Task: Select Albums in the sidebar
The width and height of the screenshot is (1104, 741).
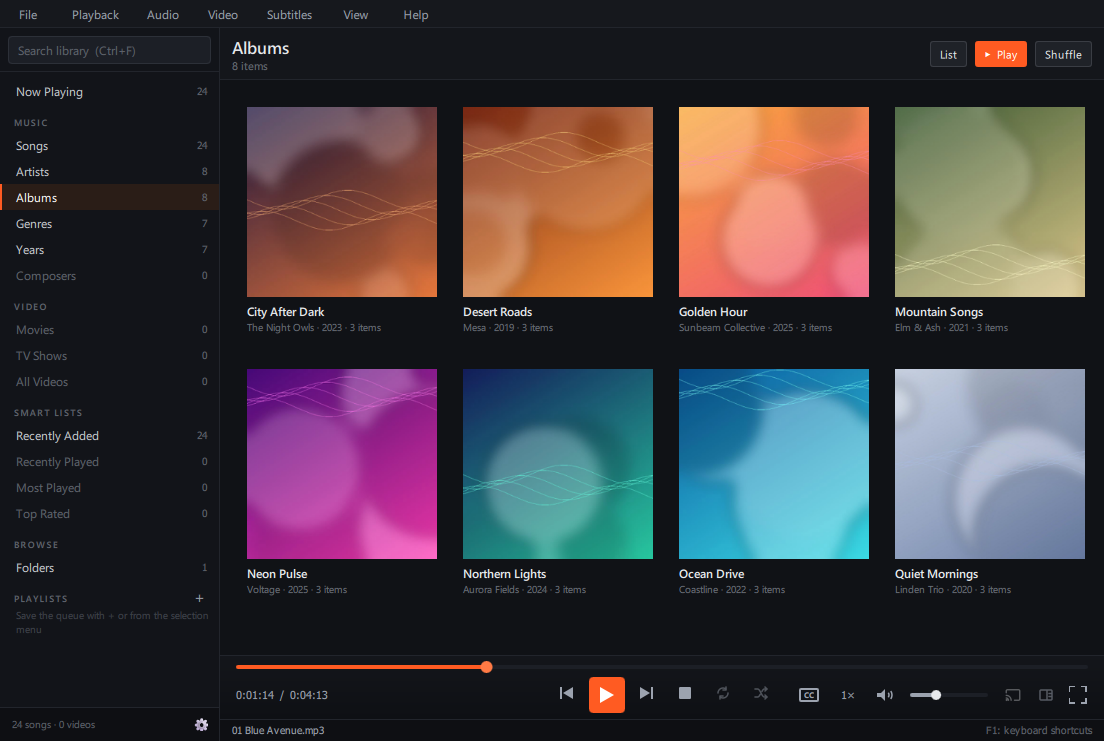Action: (110, 198)
